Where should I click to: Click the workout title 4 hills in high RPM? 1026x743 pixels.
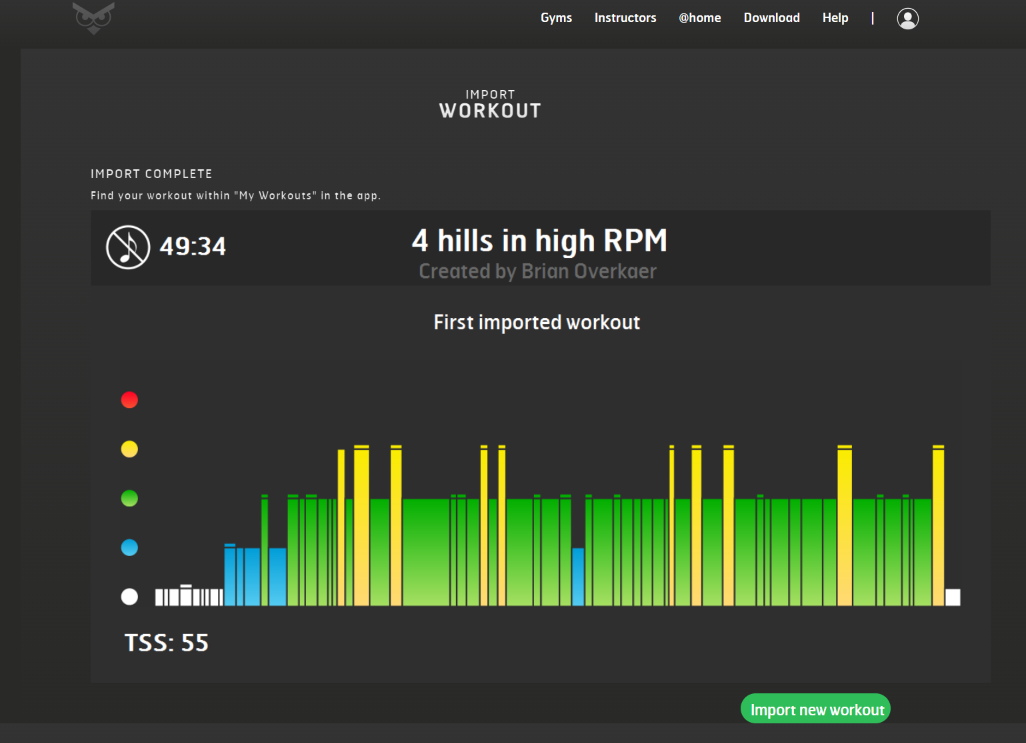(x=539, y=241)
